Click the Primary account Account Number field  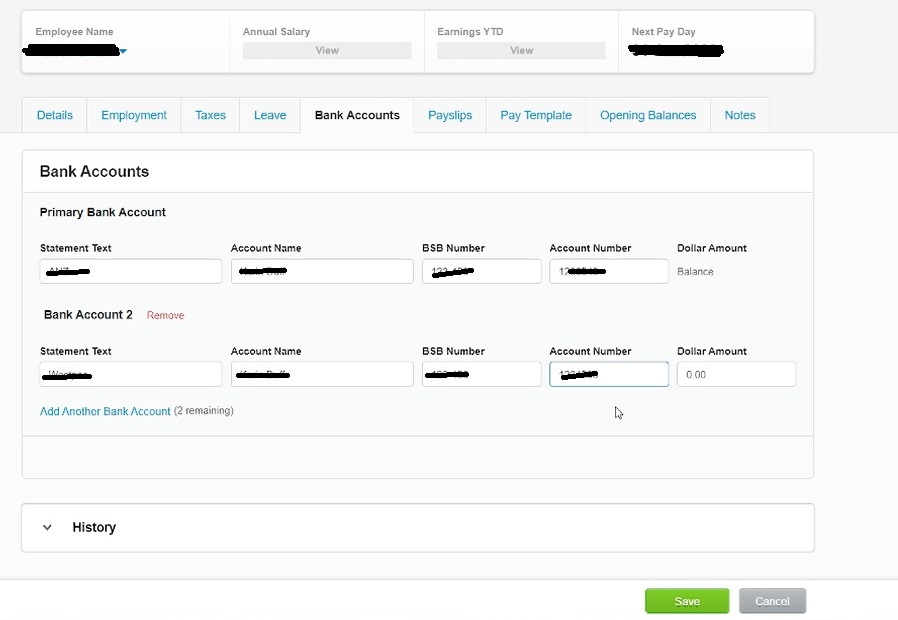click(609, 271)
